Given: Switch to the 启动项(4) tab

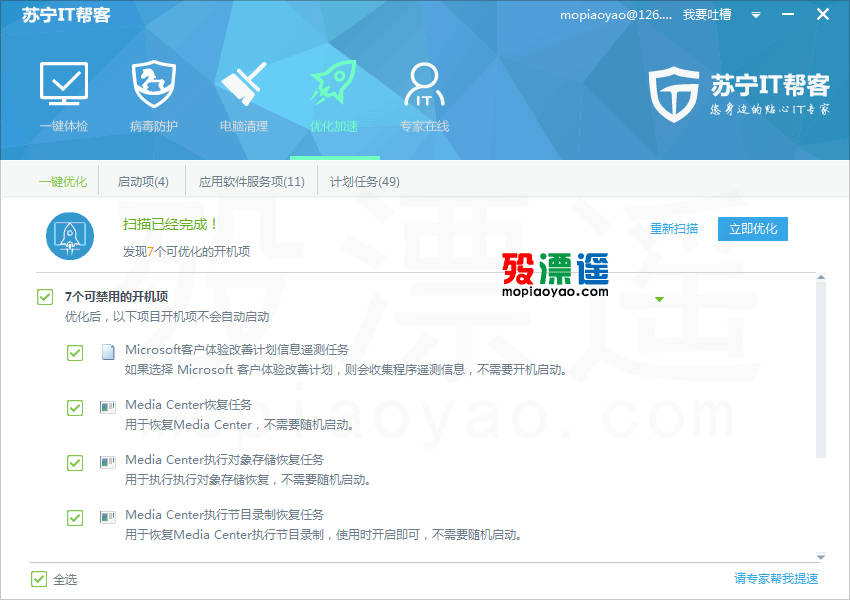Looking at the screenshot, I should click(x=143, y=182).
